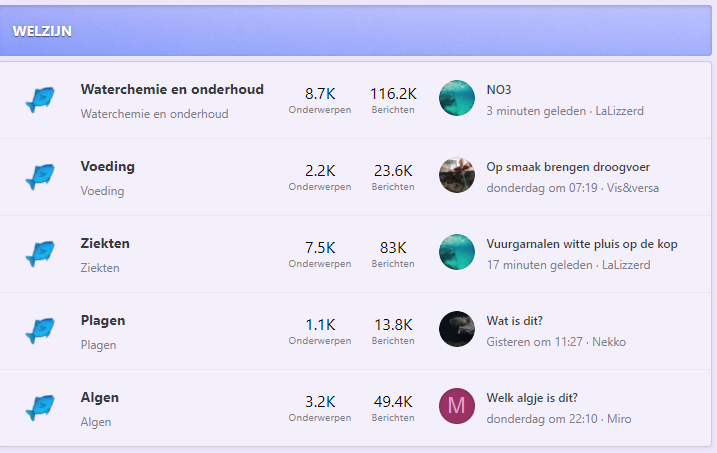Click the fish icon beside Ziekten forum

click(x=40, y=253)
